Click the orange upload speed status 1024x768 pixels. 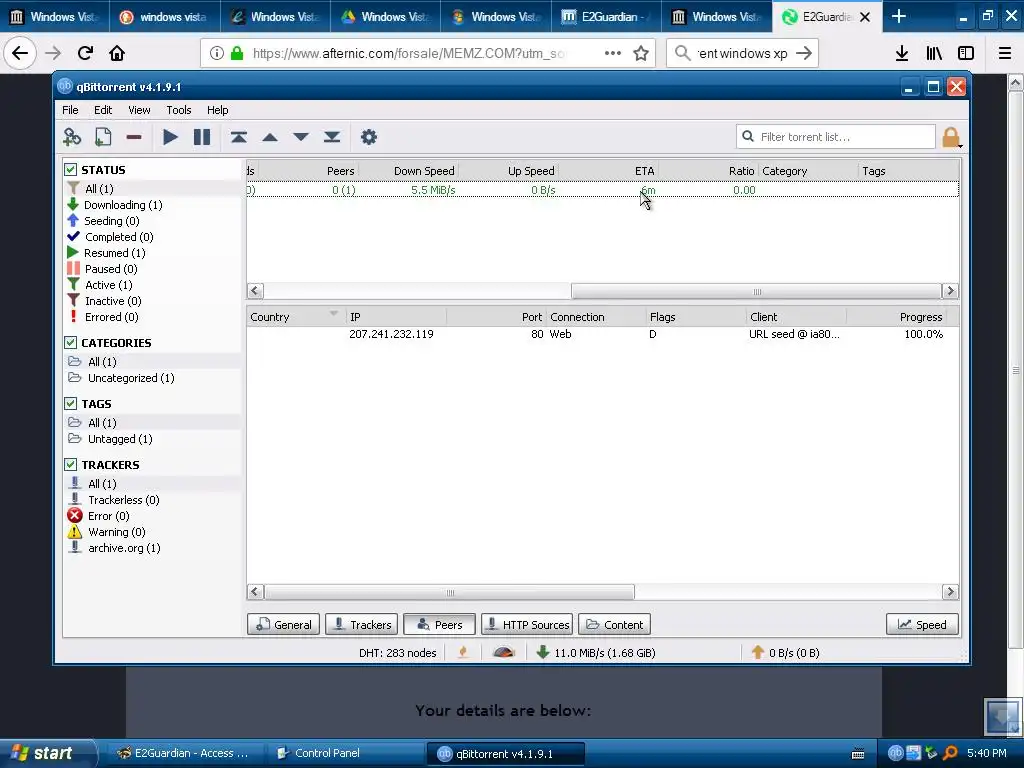coord(786,652)
